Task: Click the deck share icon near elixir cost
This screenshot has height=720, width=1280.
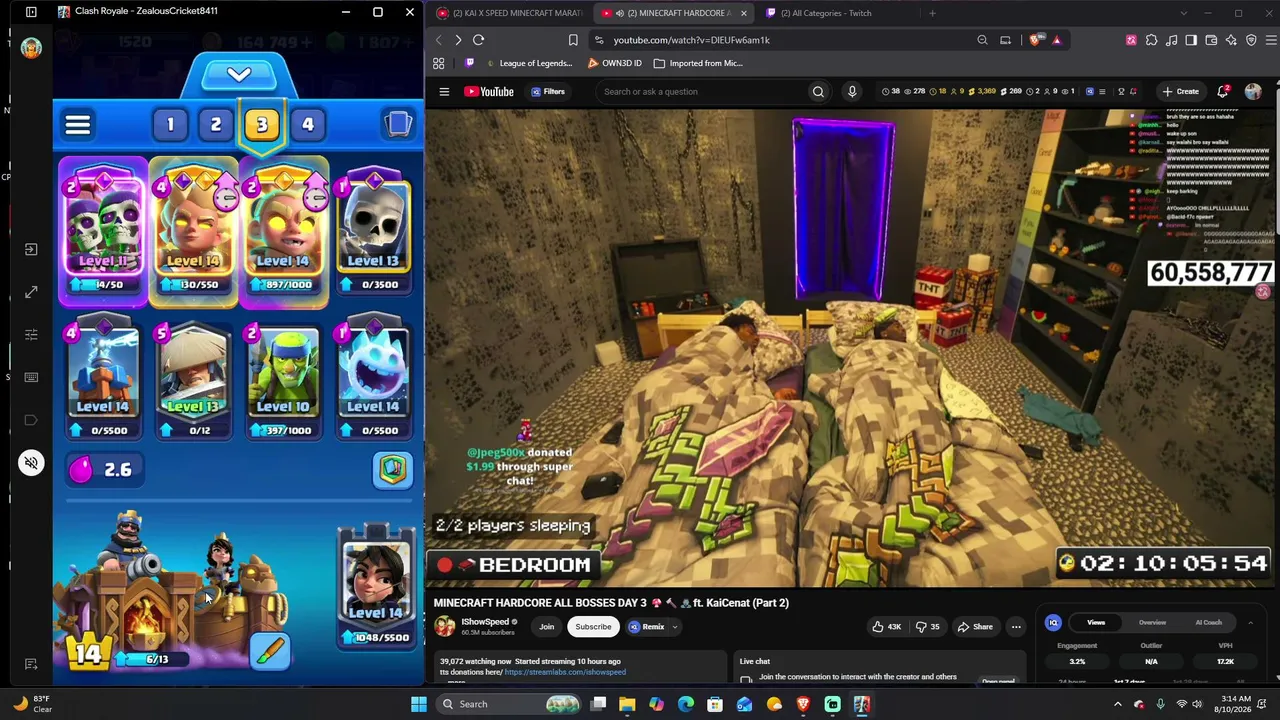Action: (392, 470)
